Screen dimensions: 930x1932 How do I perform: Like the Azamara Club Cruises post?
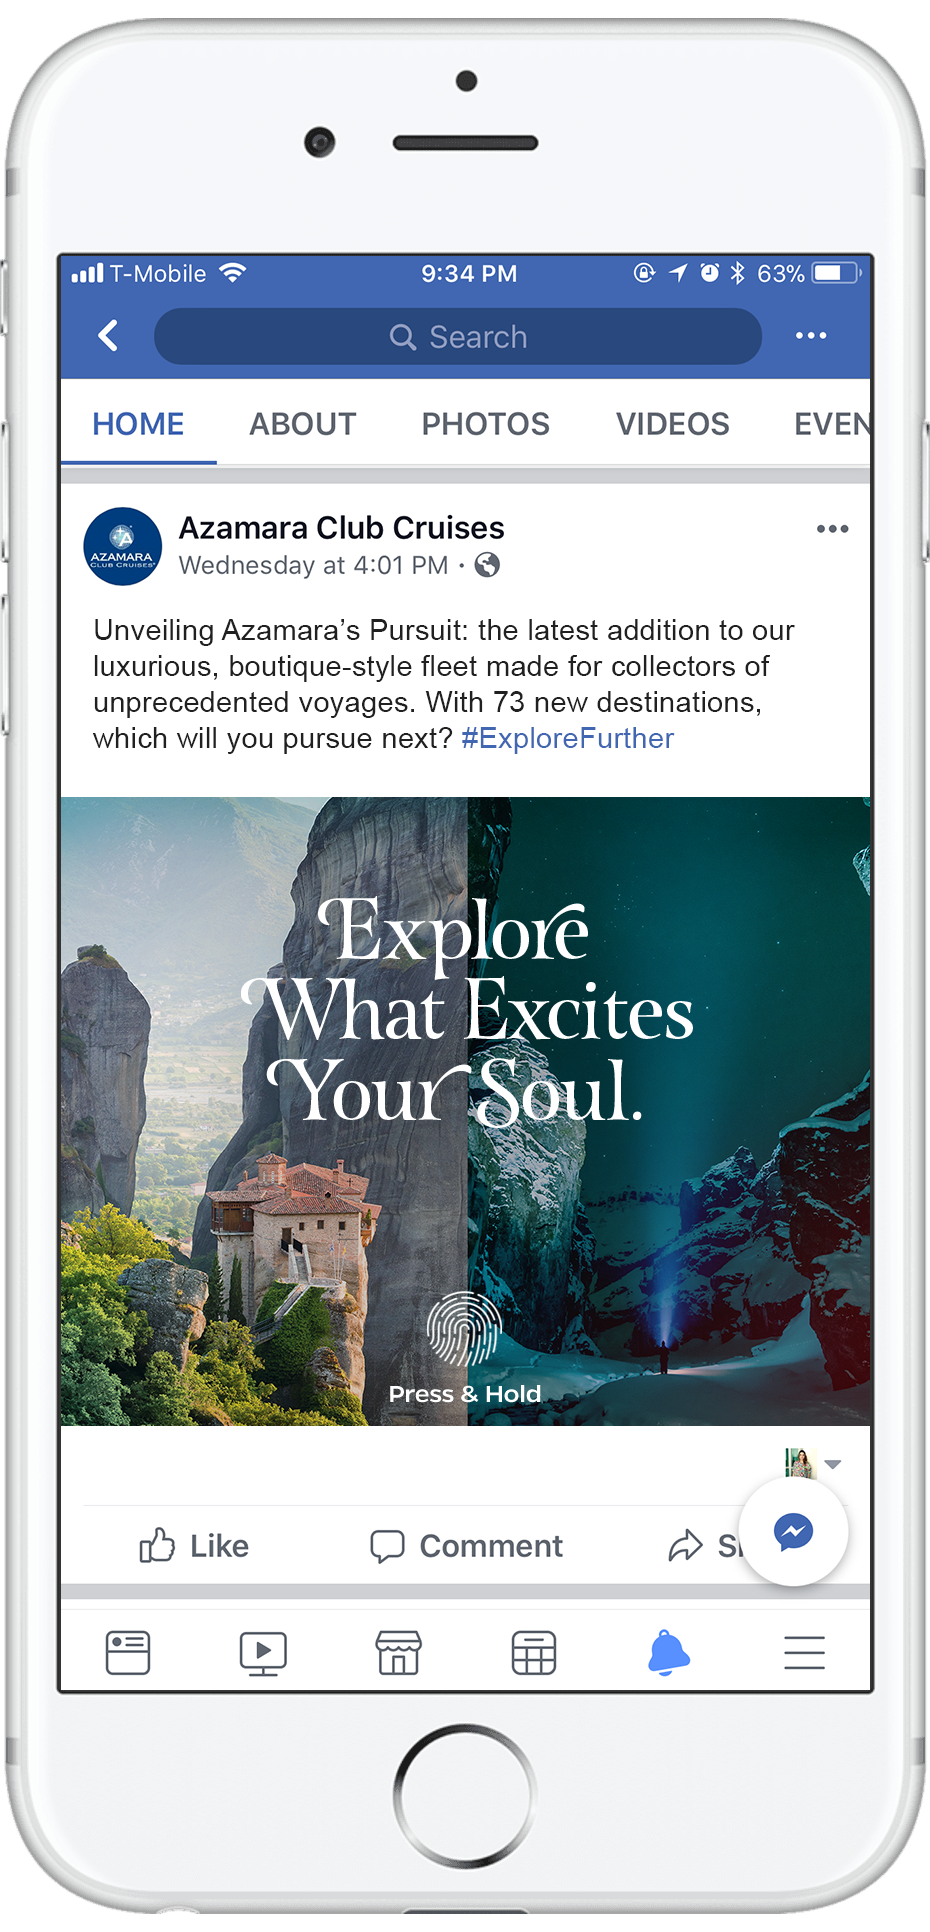tap(194, 1546)
